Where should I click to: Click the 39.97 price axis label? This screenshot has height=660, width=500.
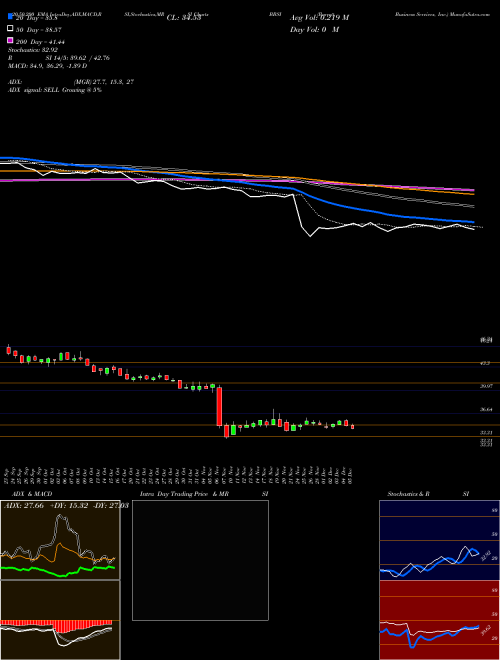click(x=486, y=386)
